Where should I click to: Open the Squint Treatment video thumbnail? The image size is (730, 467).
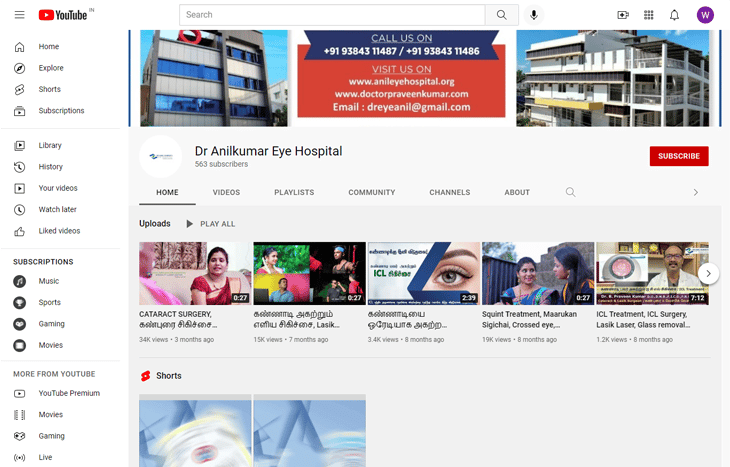coord(538,273)
